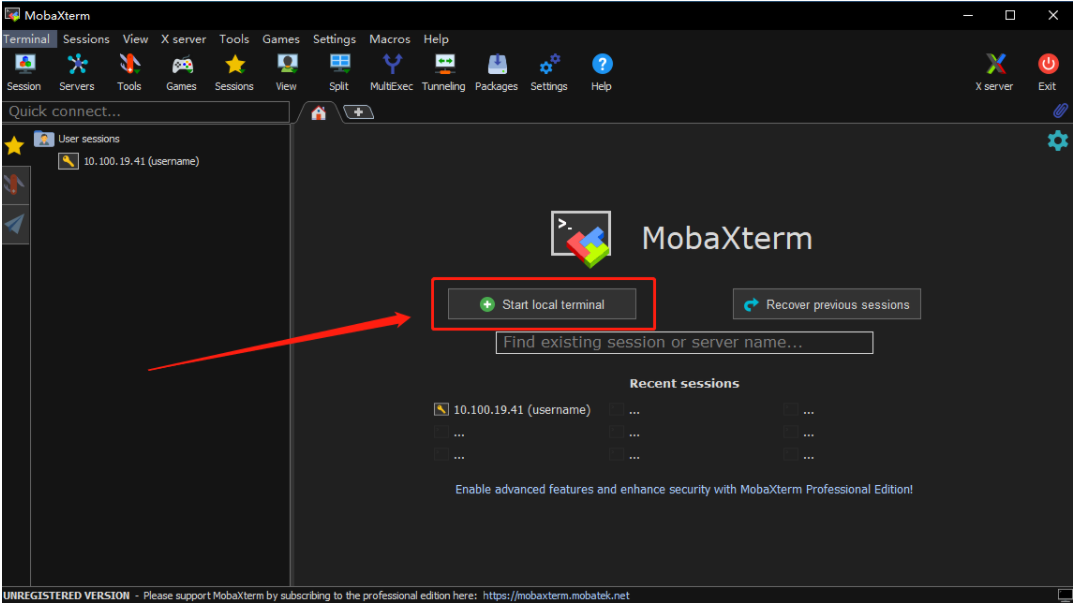Open a new tab with plus button
Viewport: 1076px width, 603px height.
click(x=358, y=112)
